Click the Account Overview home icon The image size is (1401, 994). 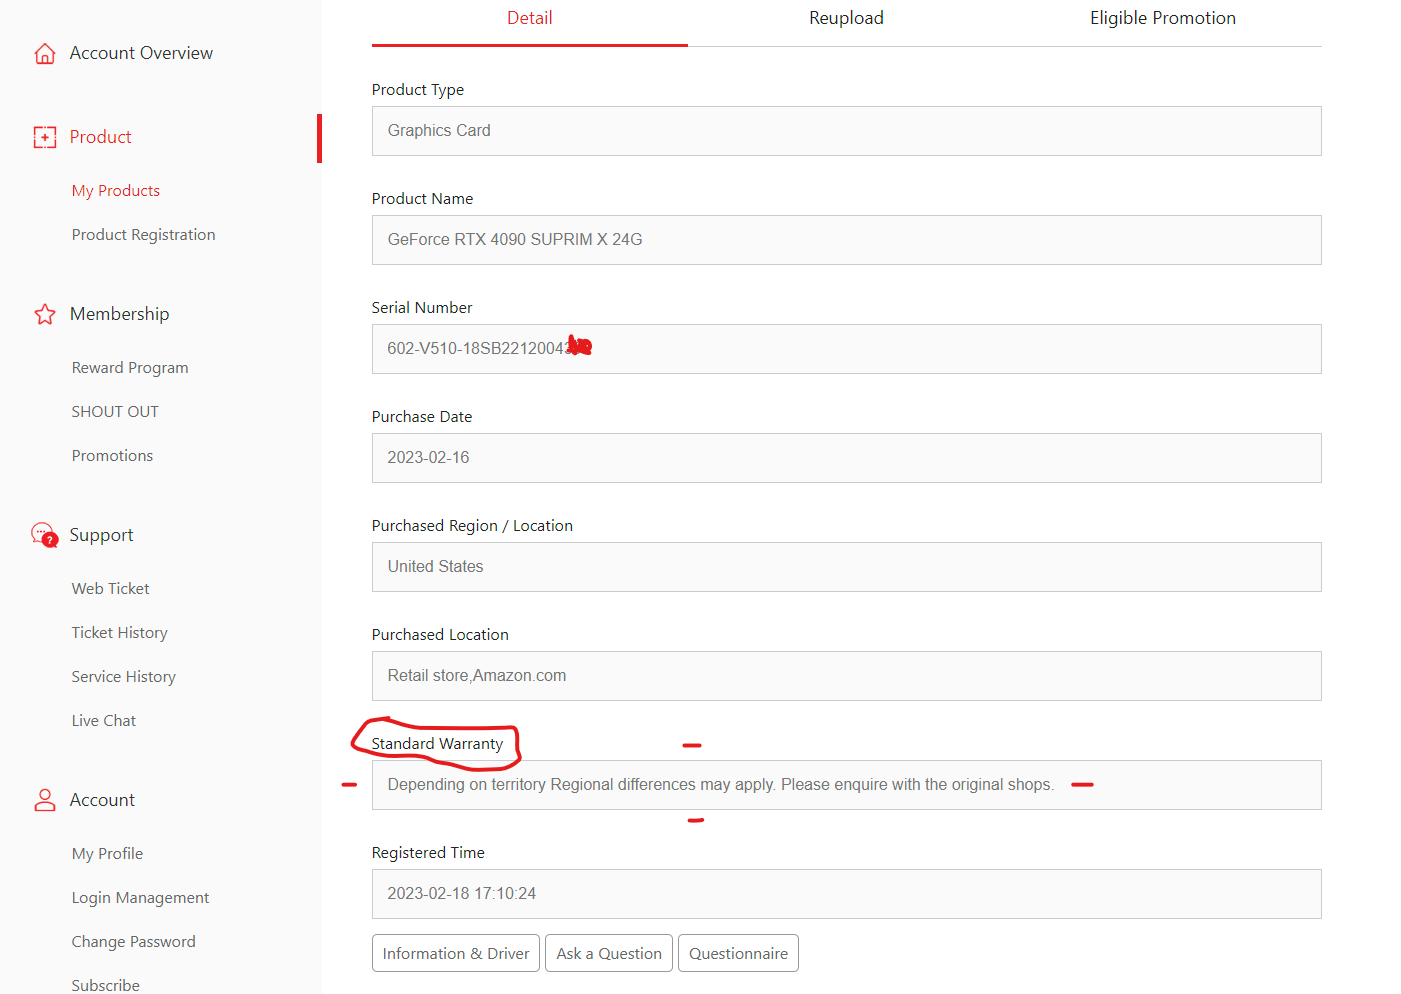(x=45, y=54)
